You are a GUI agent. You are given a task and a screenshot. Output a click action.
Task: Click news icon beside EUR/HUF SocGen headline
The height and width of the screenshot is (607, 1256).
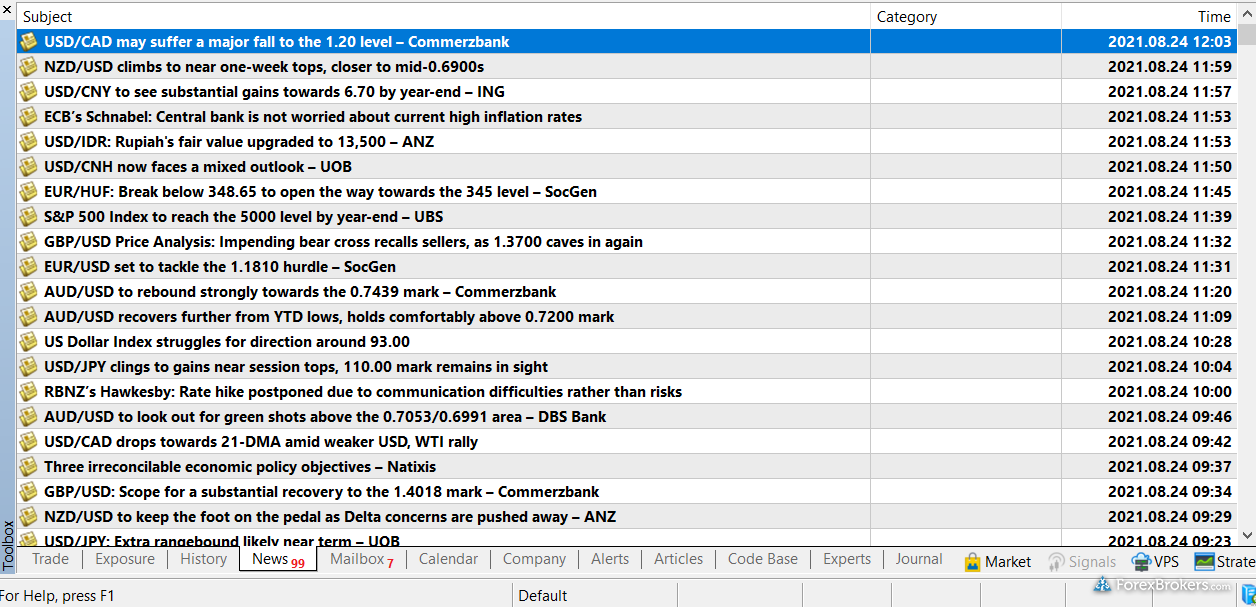(28, 192)
